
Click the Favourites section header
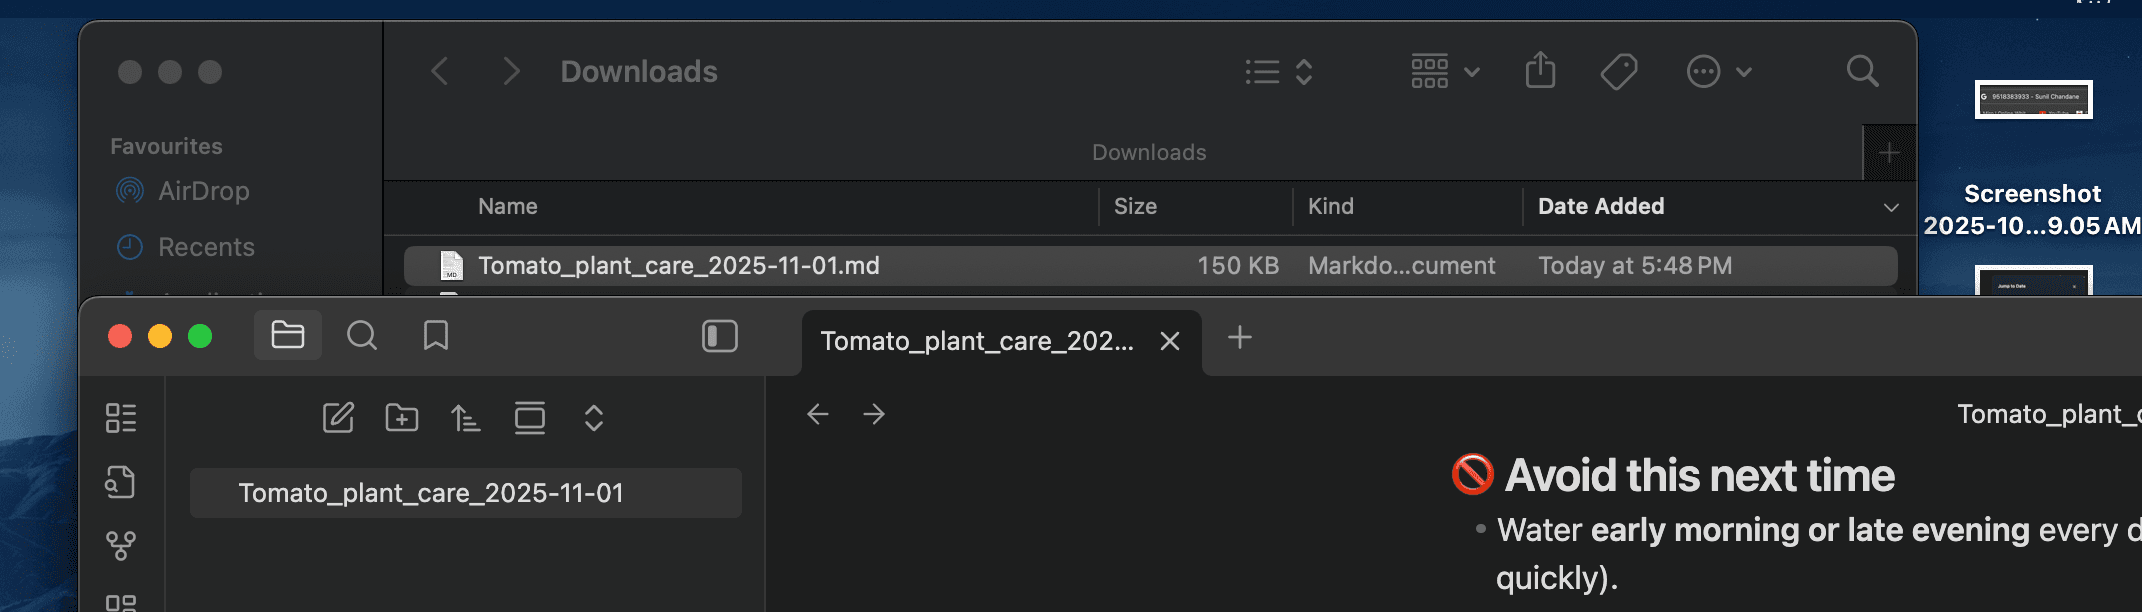click(x=166, y=147)
